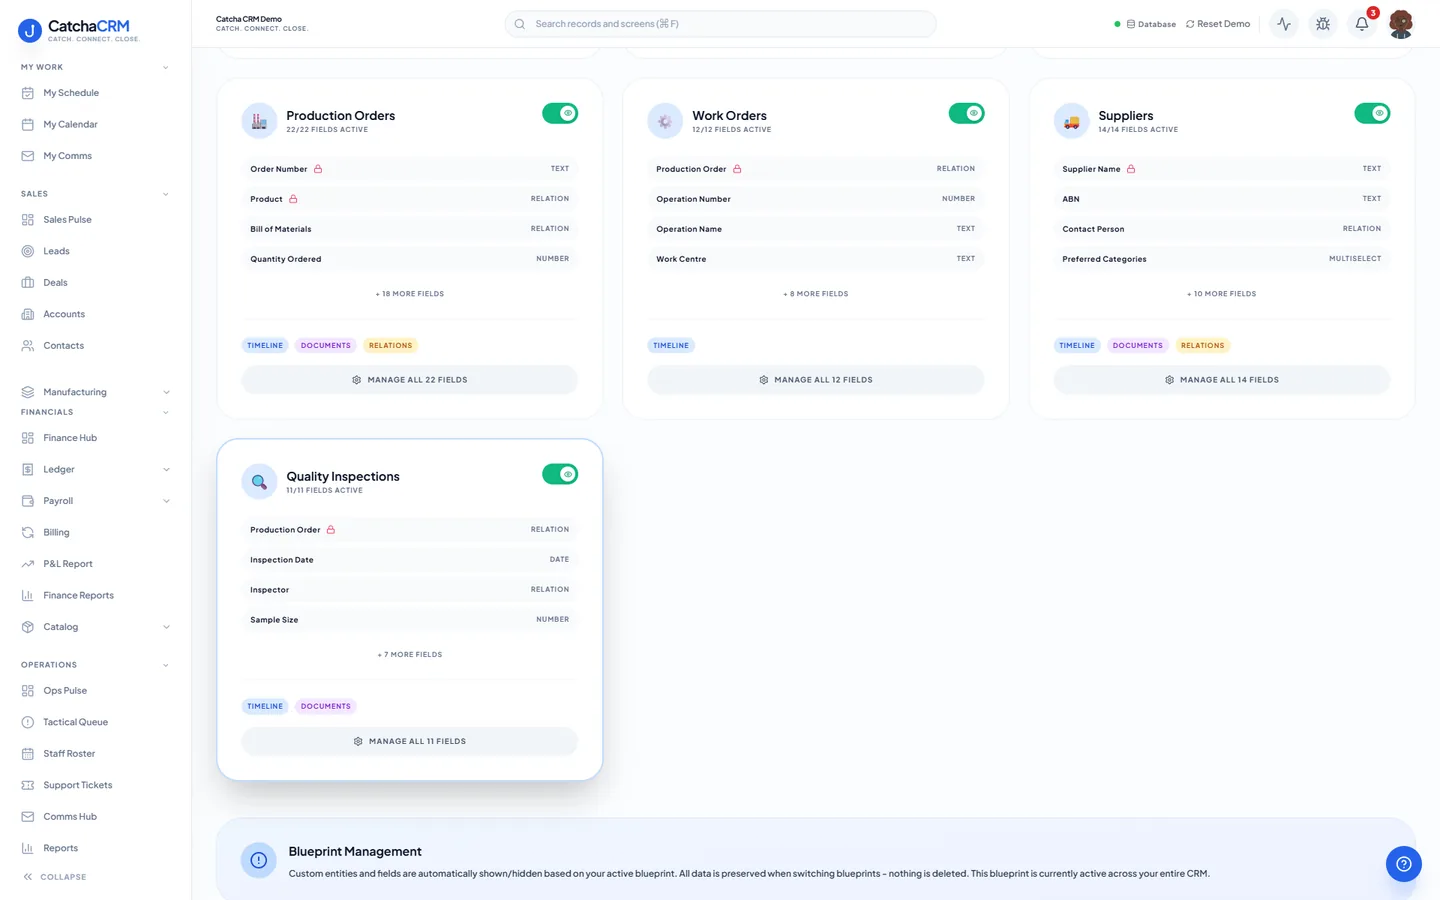Click the Database status indicator
The image size is (1440, 900).
click(x=1146, y=24)
